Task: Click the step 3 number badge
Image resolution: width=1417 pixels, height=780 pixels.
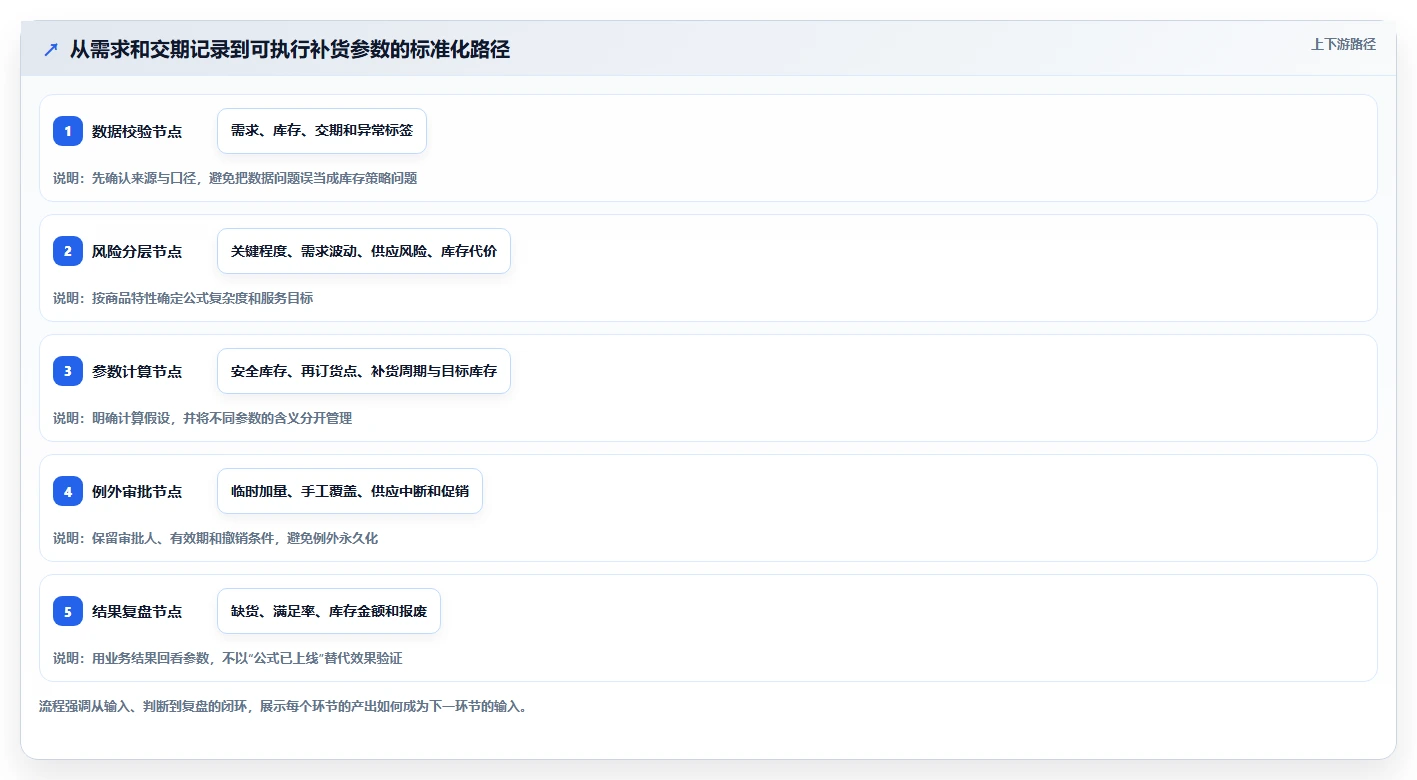Action: point(68,371)
